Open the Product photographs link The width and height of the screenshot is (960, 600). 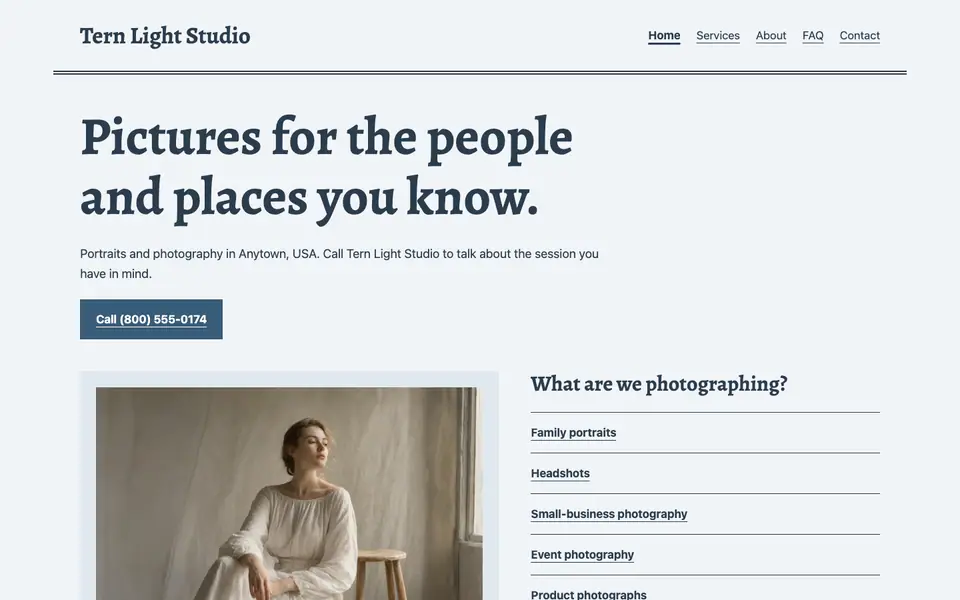coord(588,594)
